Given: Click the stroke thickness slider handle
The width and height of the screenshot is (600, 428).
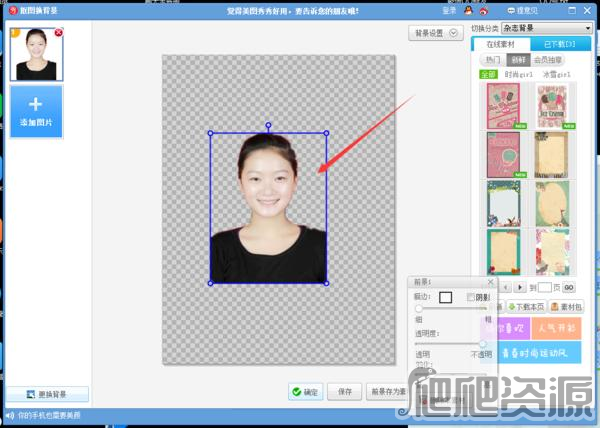Looking at the screenshot, I should (419, 308).
